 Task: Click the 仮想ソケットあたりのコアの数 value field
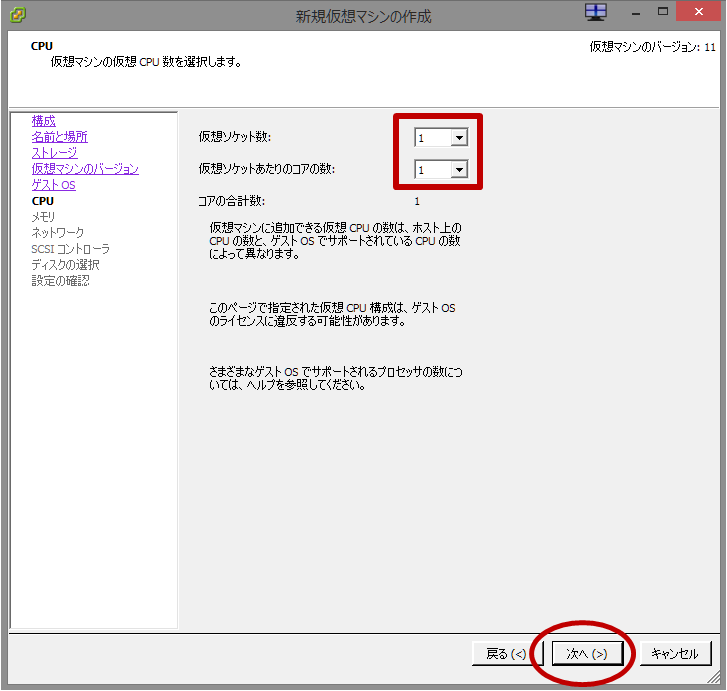(433, 169)
